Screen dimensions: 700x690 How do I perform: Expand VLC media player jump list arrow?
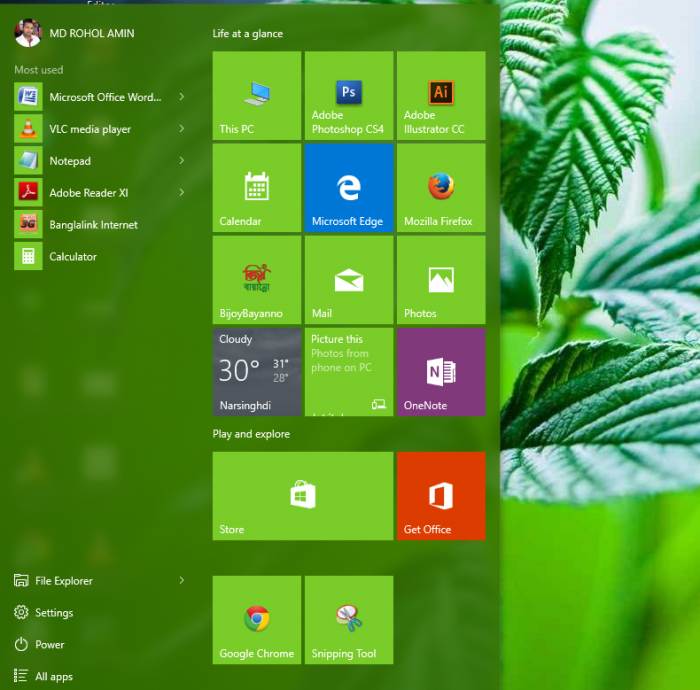coord(181,129)
